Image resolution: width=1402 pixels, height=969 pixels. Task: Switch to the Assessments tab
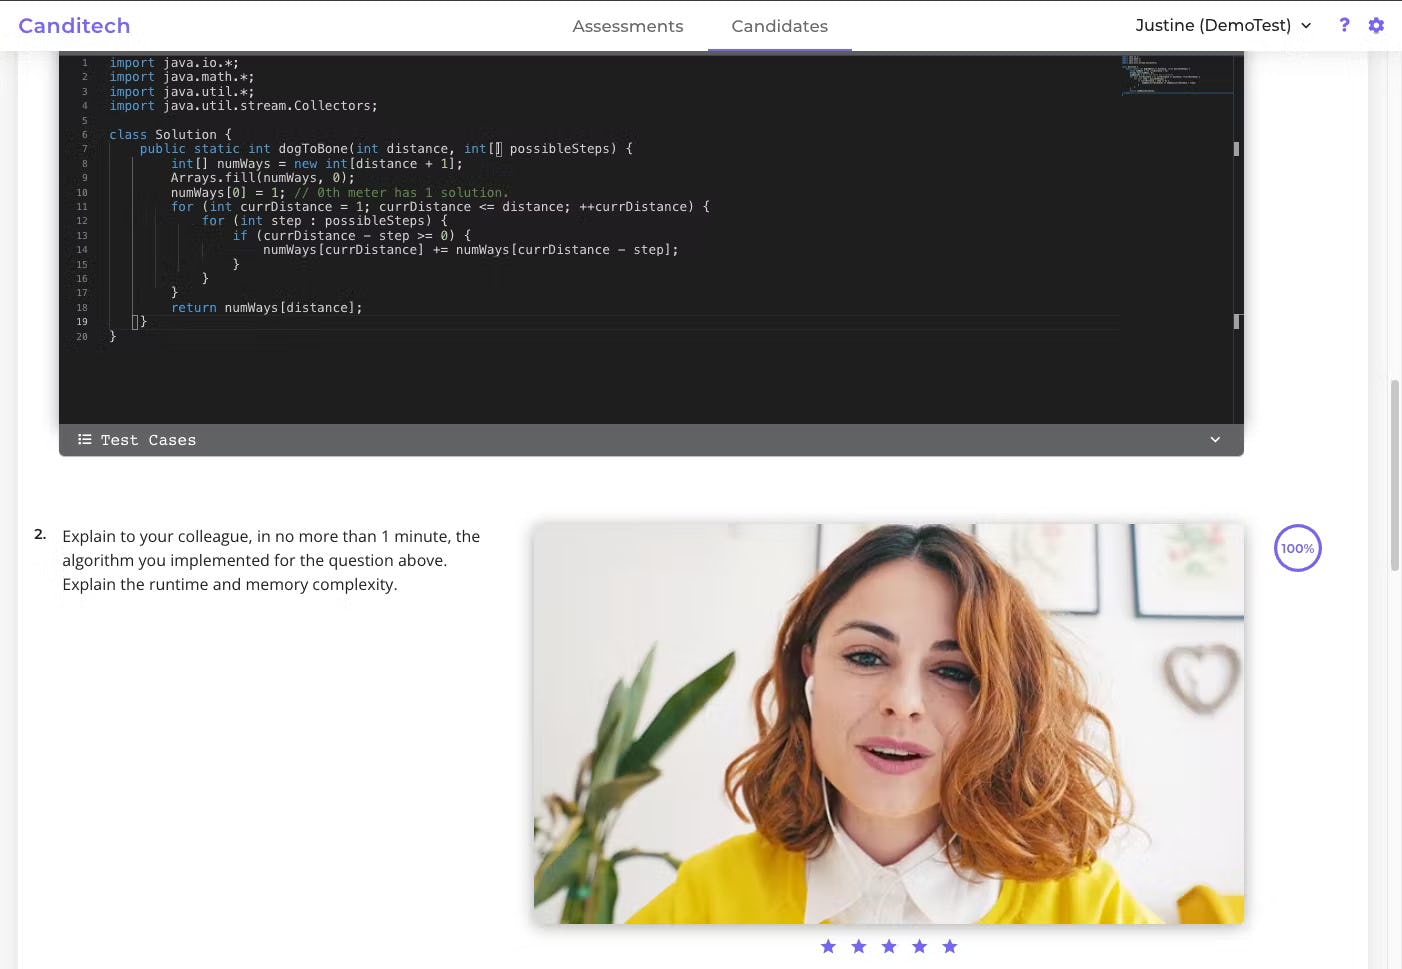(628, 26)
